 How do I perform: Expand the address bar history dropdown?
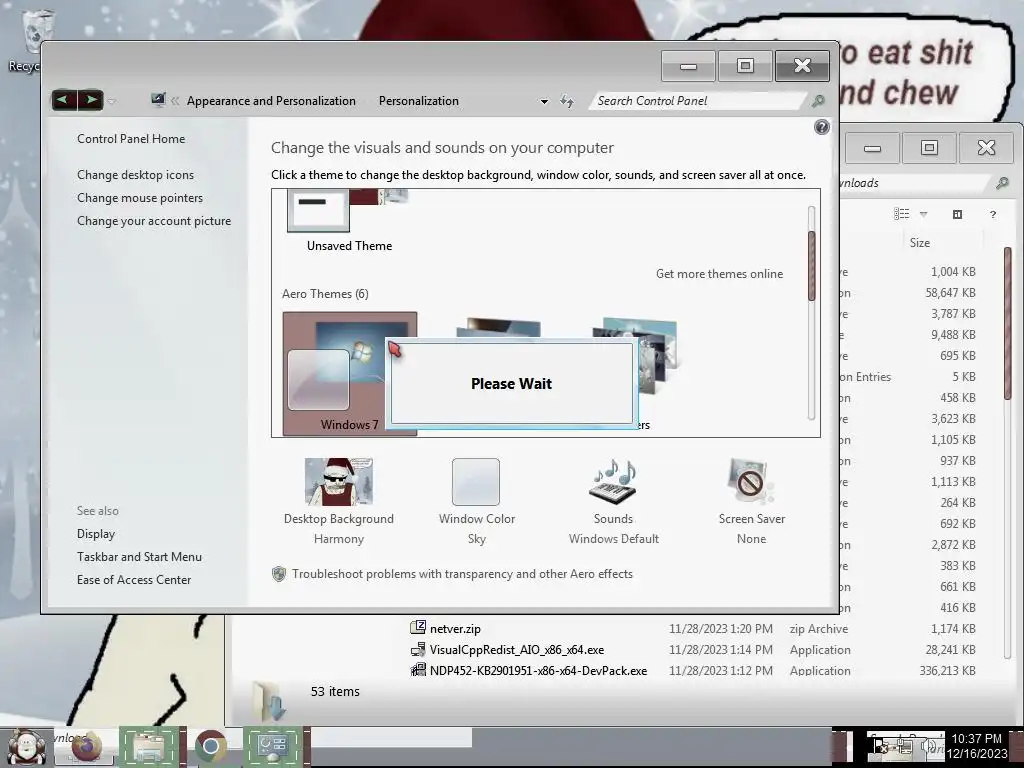click(x=544, y=101)
